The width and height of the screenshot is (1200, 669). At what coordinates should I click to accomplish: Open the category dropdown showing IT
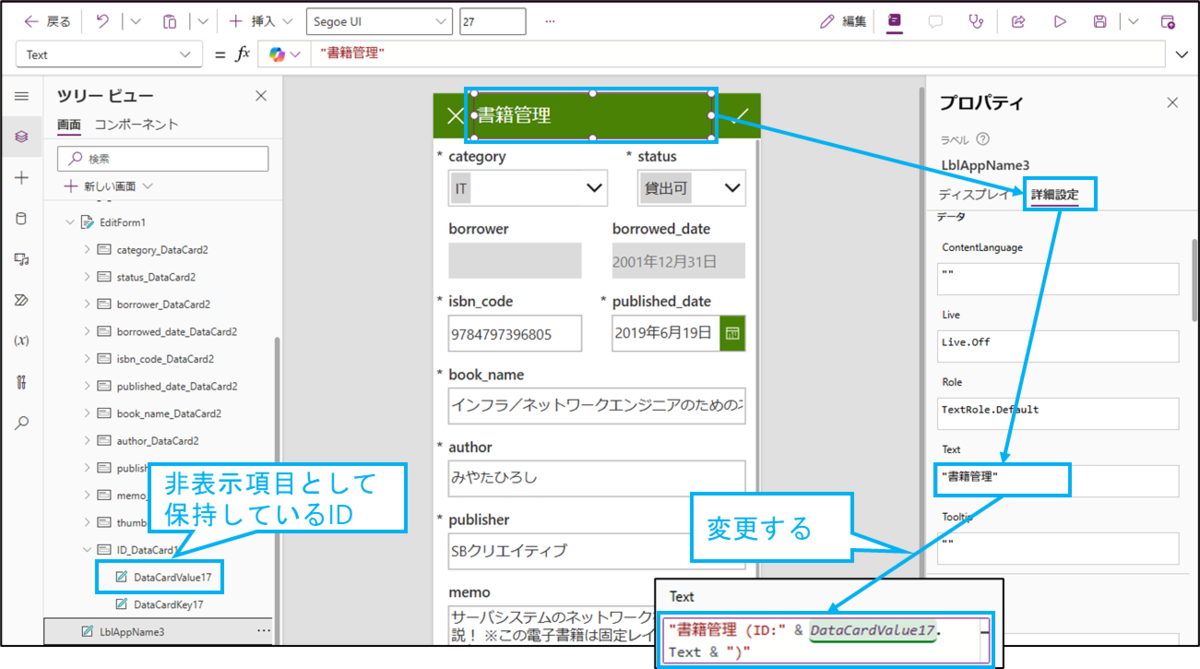(528, 188)
